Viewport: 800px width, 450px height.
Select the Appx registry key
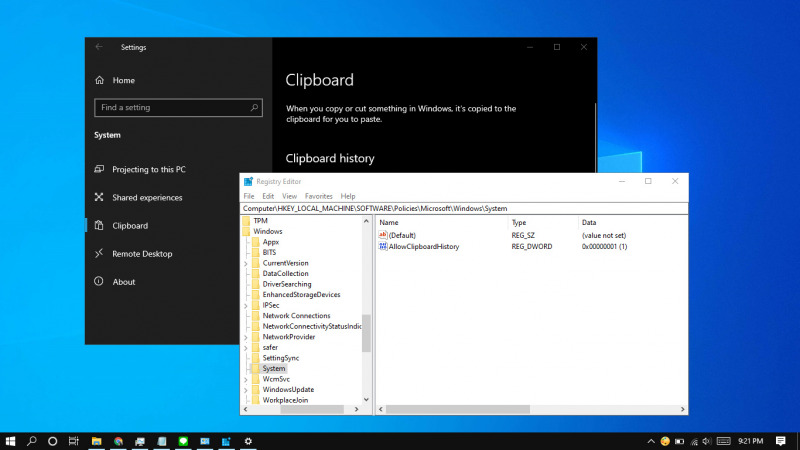pyautogui.click(x=270, y=242)
